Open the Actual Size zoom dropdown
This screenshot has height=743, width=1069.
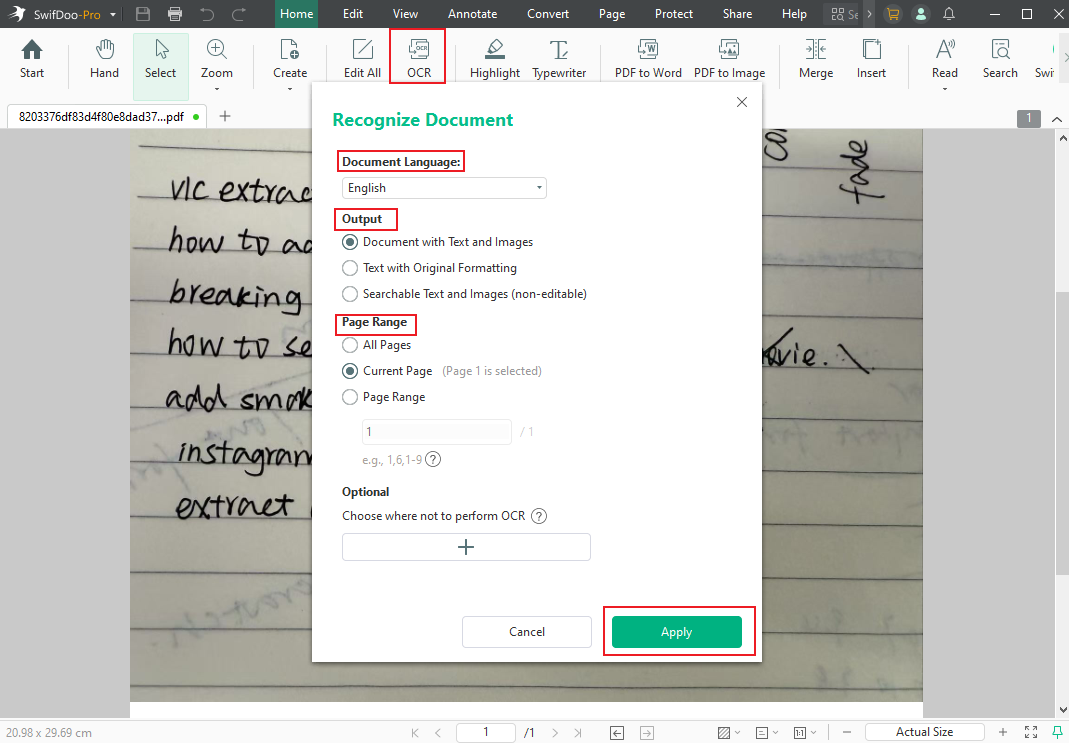924,732
